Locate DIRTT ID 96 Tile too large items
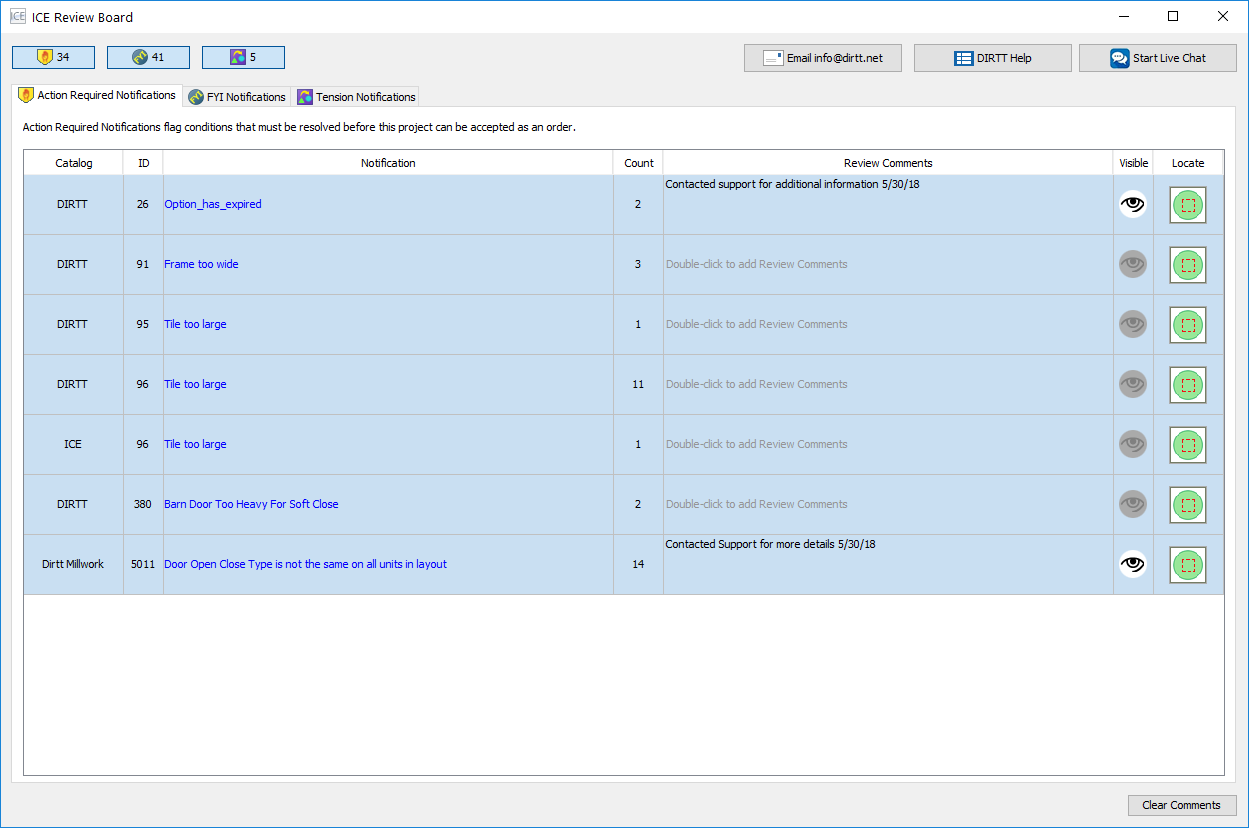 click(1188, 385)
